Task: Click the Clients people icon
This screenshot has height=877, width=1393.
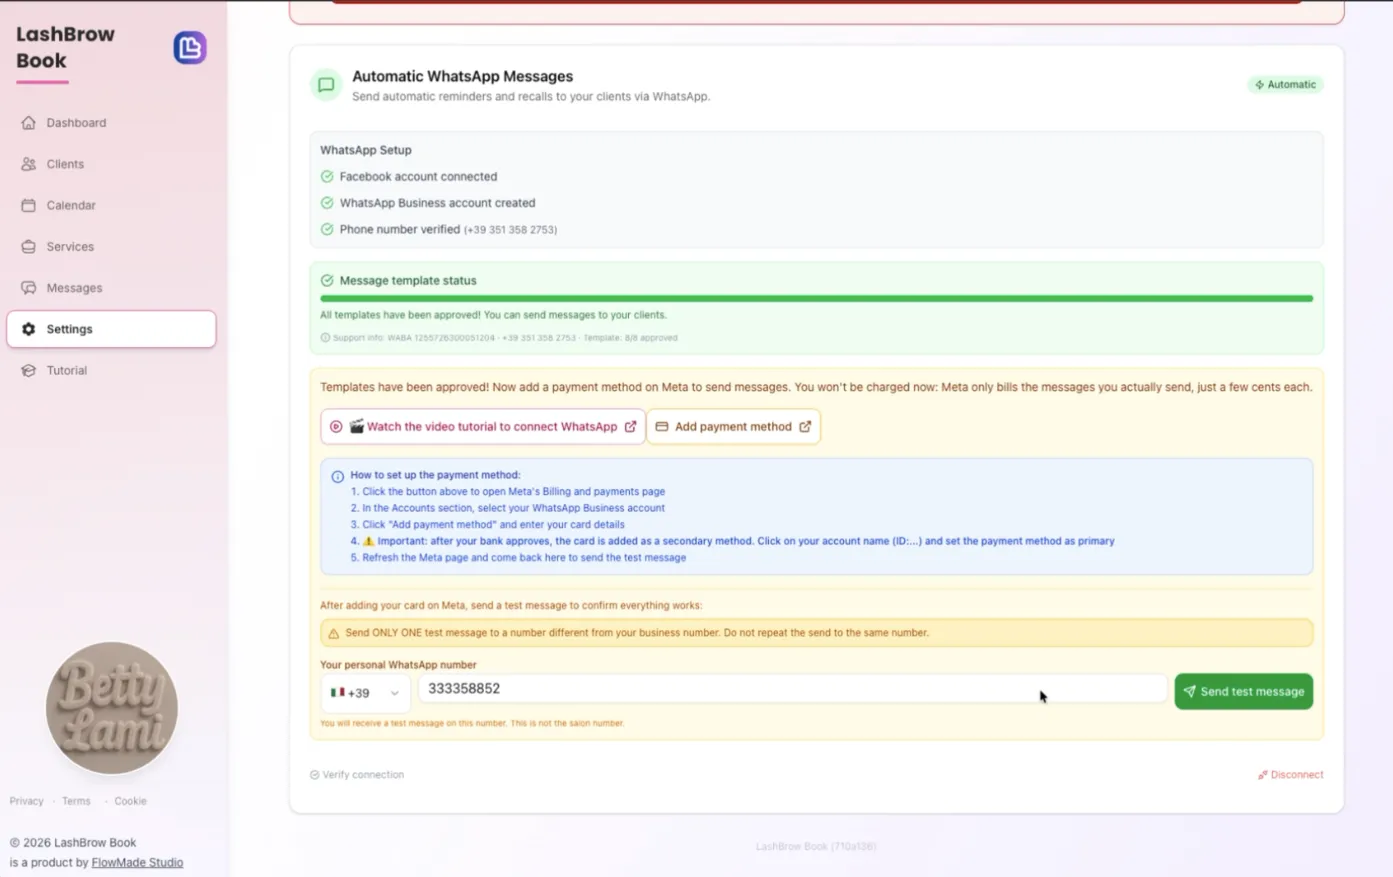Action: [x=28, y=164]
